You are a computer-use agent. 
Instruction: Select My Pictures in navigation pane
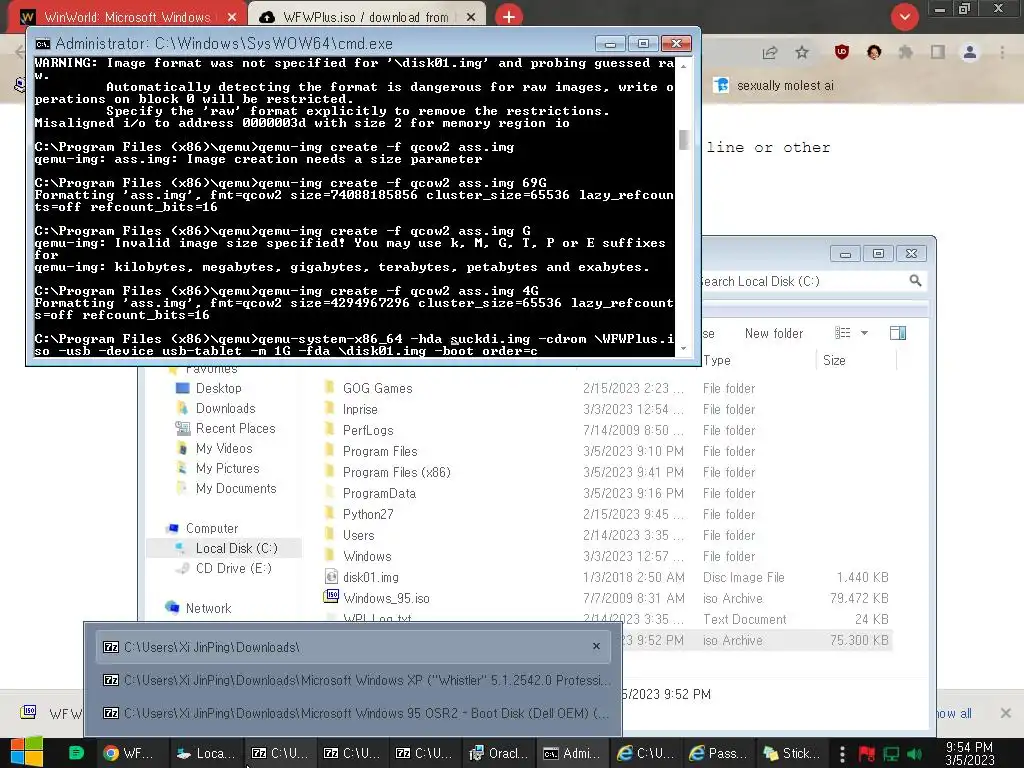tap(217, 469)
